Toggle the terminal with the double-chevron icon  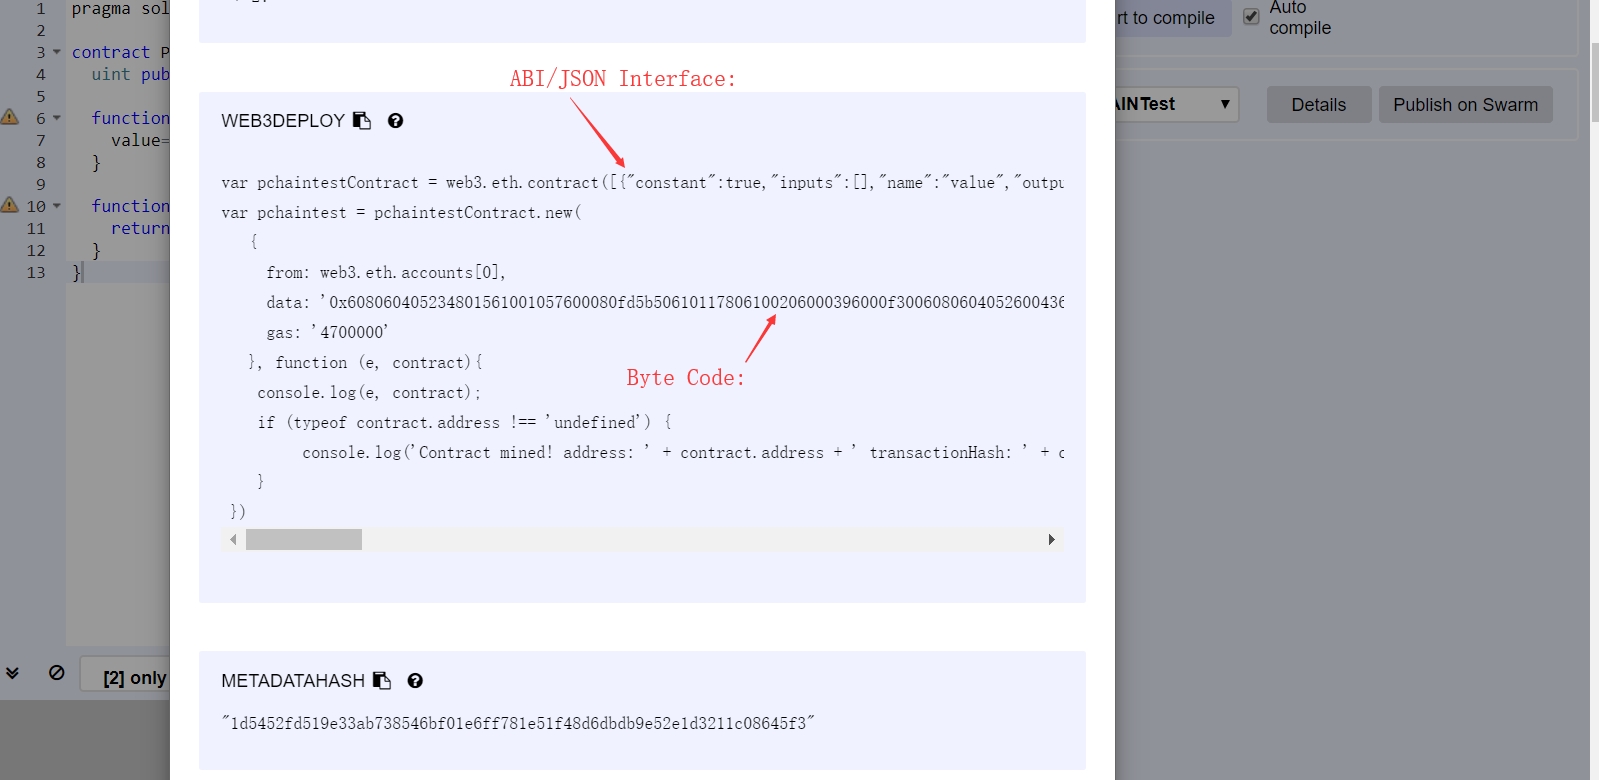12,673
